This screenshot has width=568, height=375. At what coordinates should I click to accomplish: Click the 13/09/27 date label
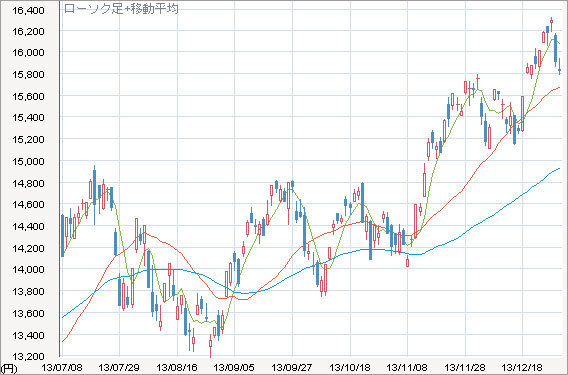point(292,368)
